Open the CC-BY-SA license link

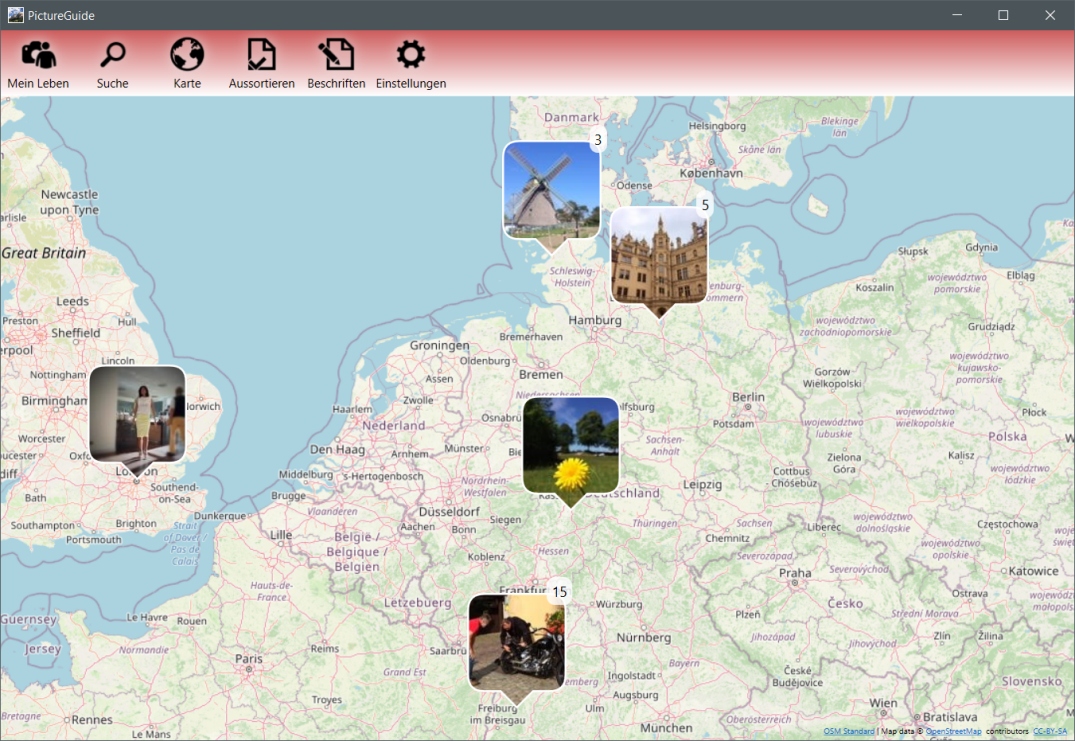[x=1050, y=731]
